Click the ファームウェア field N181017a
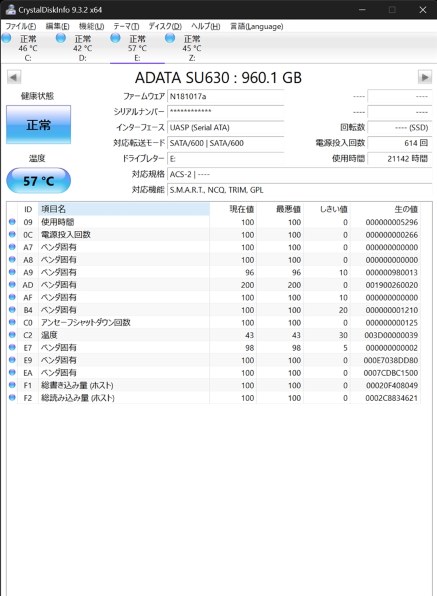Screen dimensions: 437x596 pos(226,97)
